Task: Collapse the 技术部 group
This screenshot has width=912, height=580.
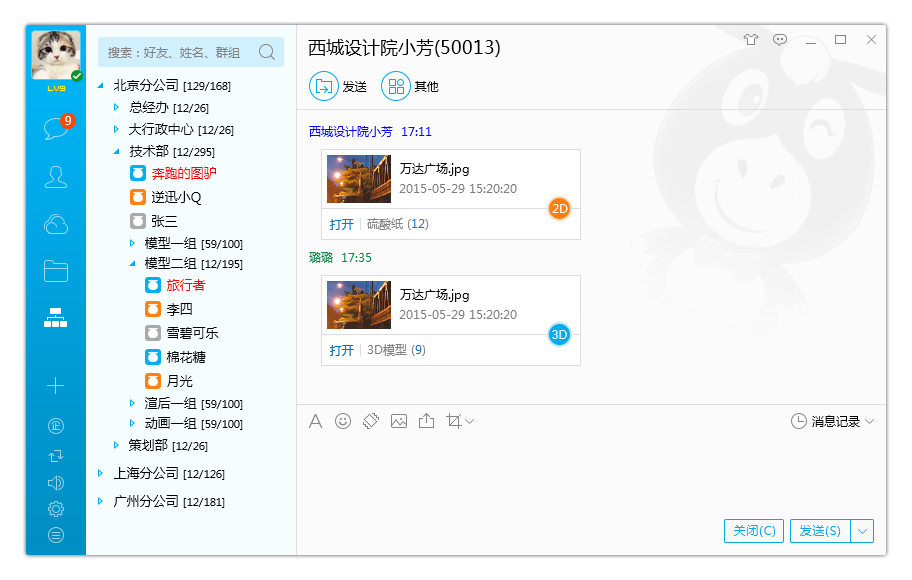Action: click(x=116, y=151)
